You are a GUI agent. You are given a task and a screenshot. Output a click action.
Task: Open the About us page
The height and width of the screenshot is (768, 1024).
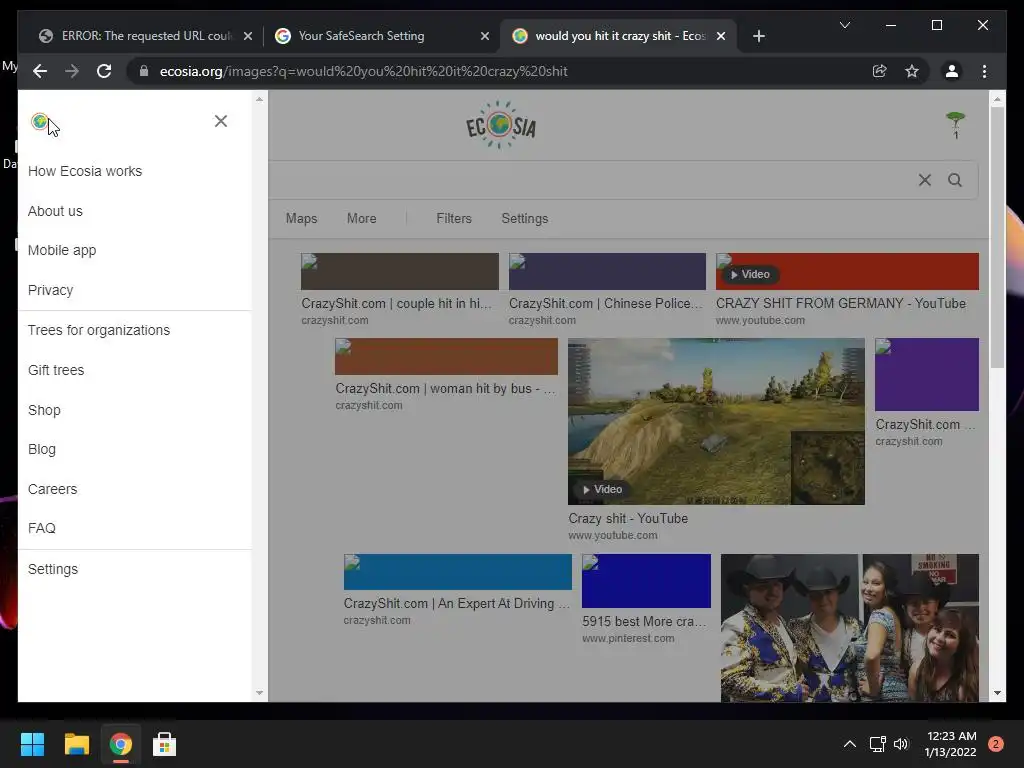(56, 211)
